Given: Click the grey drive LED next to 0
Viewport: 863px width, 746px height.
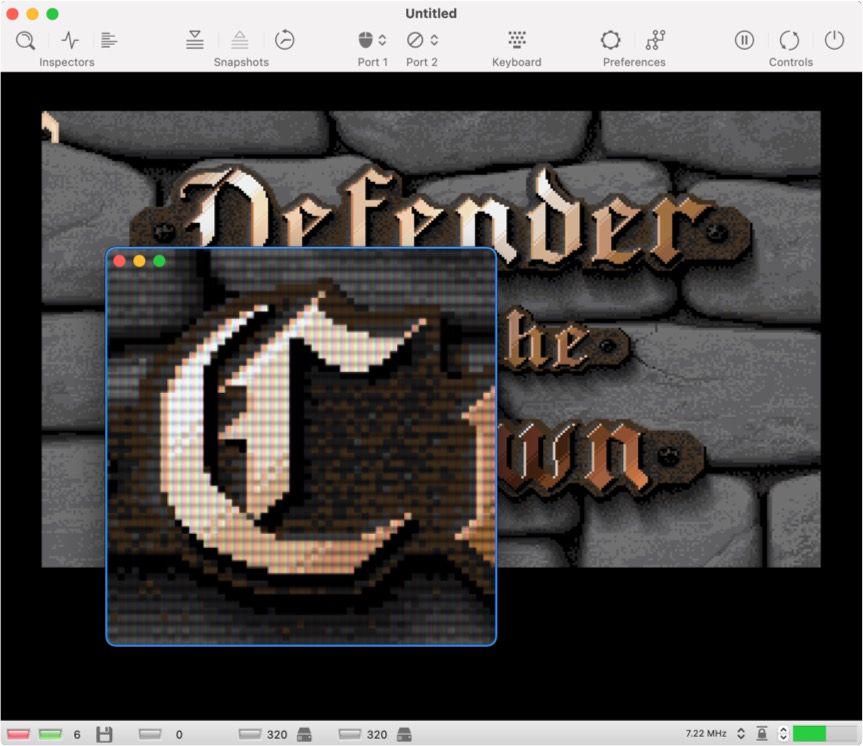Looking at the screenshot, I should coord(150,734).
